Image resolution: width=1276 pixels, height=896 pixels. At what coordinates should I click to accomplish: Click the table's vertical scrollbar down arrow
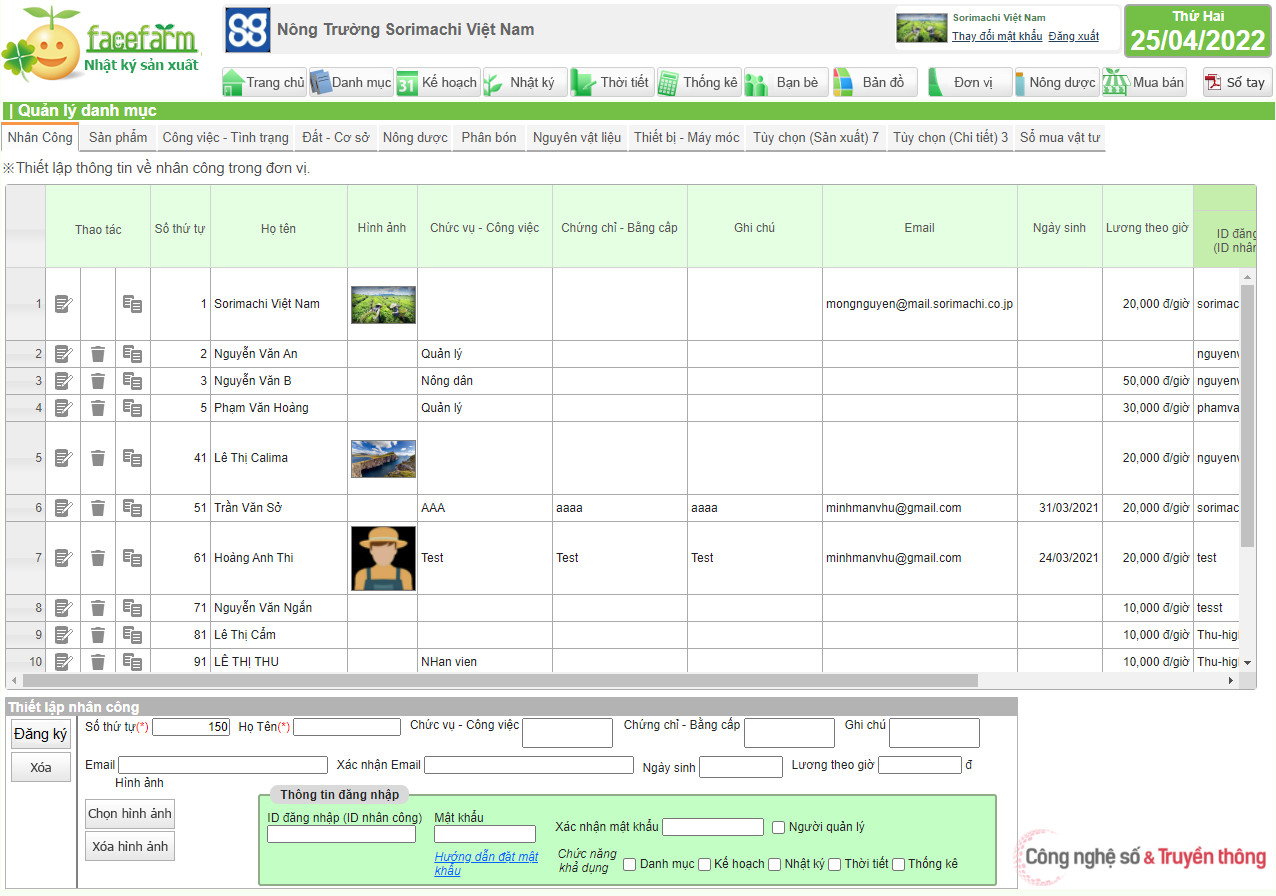click(x=1246, y=662)
